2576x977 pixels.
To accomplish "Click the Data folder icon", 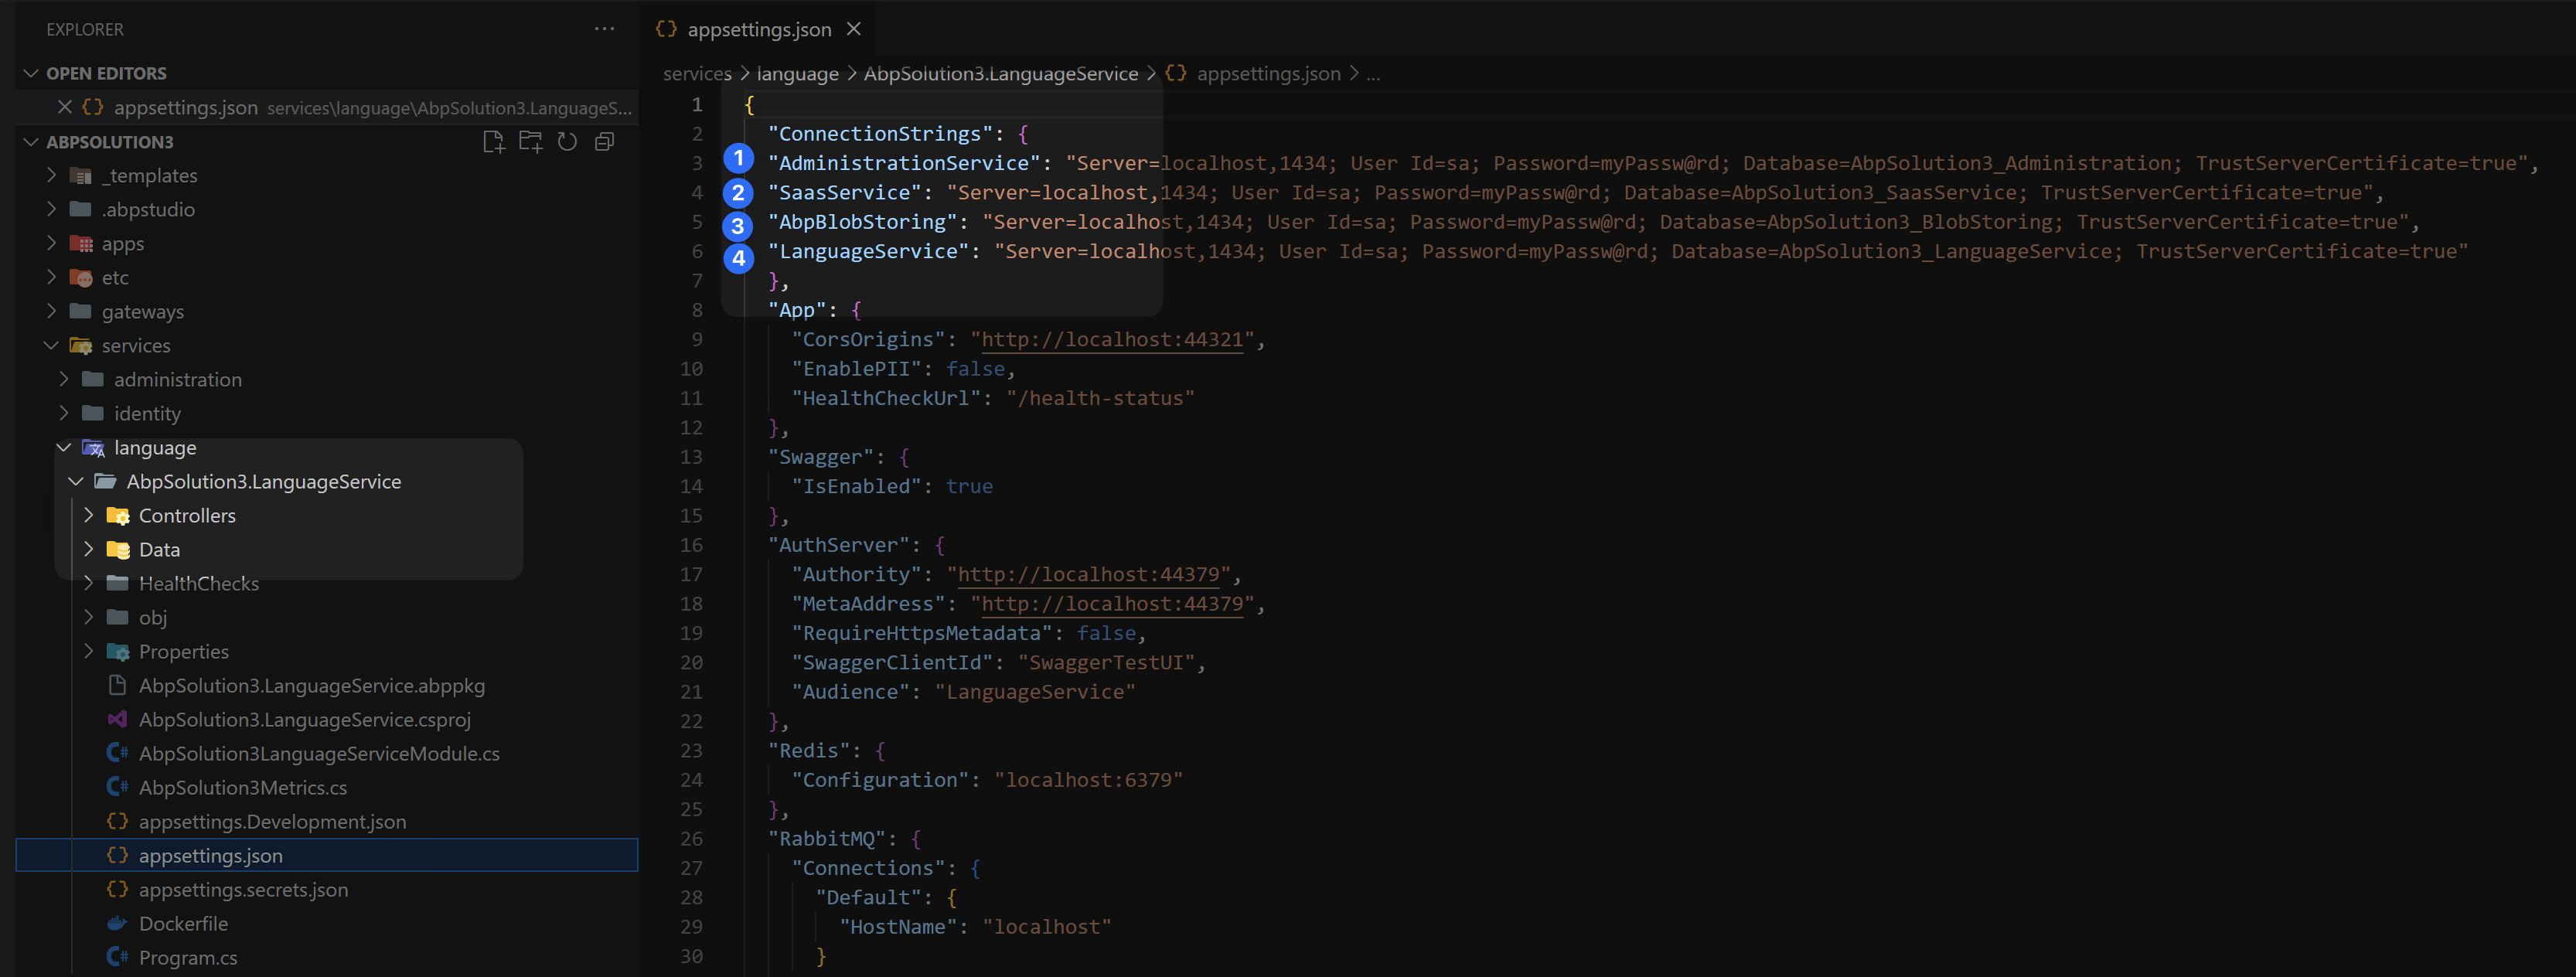I will coord(118,550).
